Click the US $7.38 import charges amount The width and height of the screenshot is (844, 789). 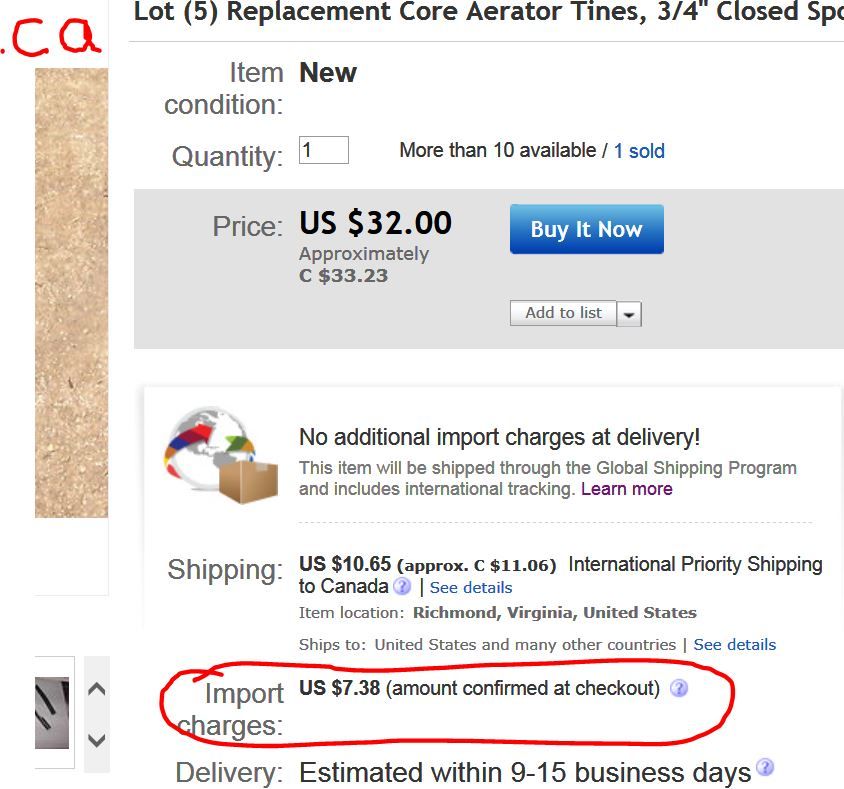coord(339,688)
